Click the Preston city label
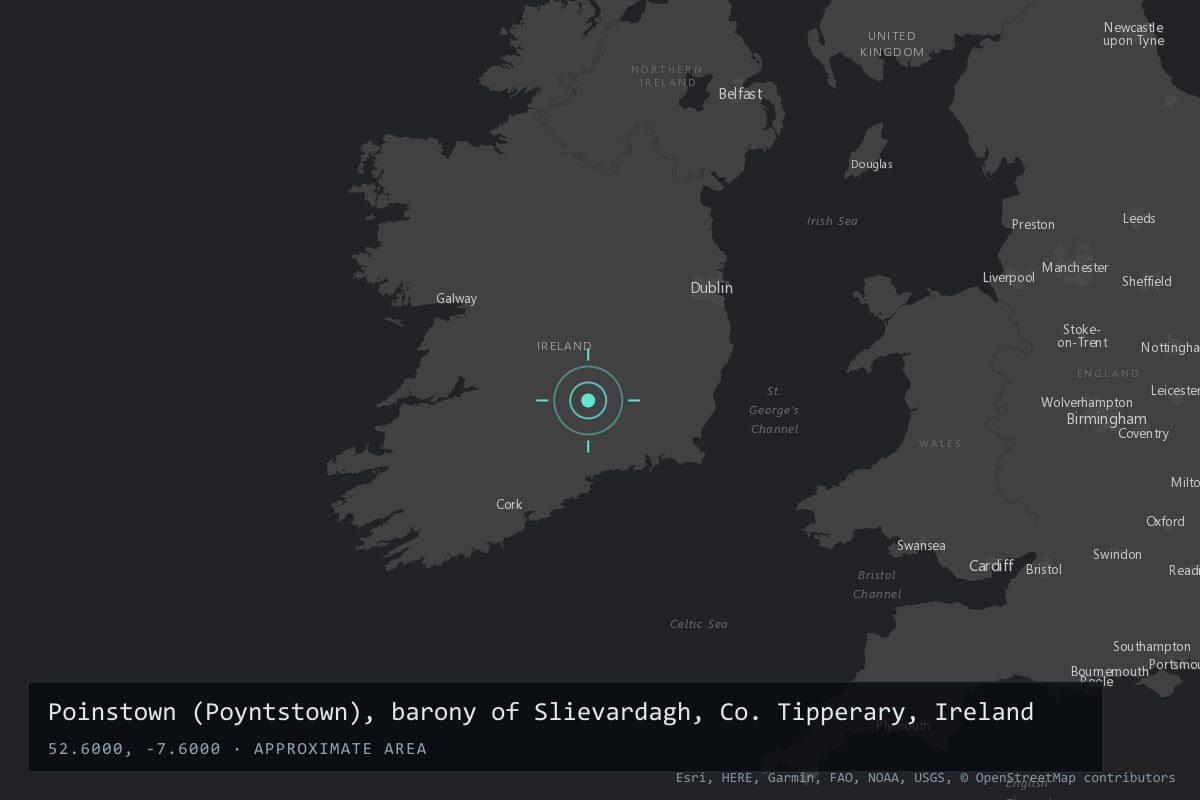 click(1033, 225)
